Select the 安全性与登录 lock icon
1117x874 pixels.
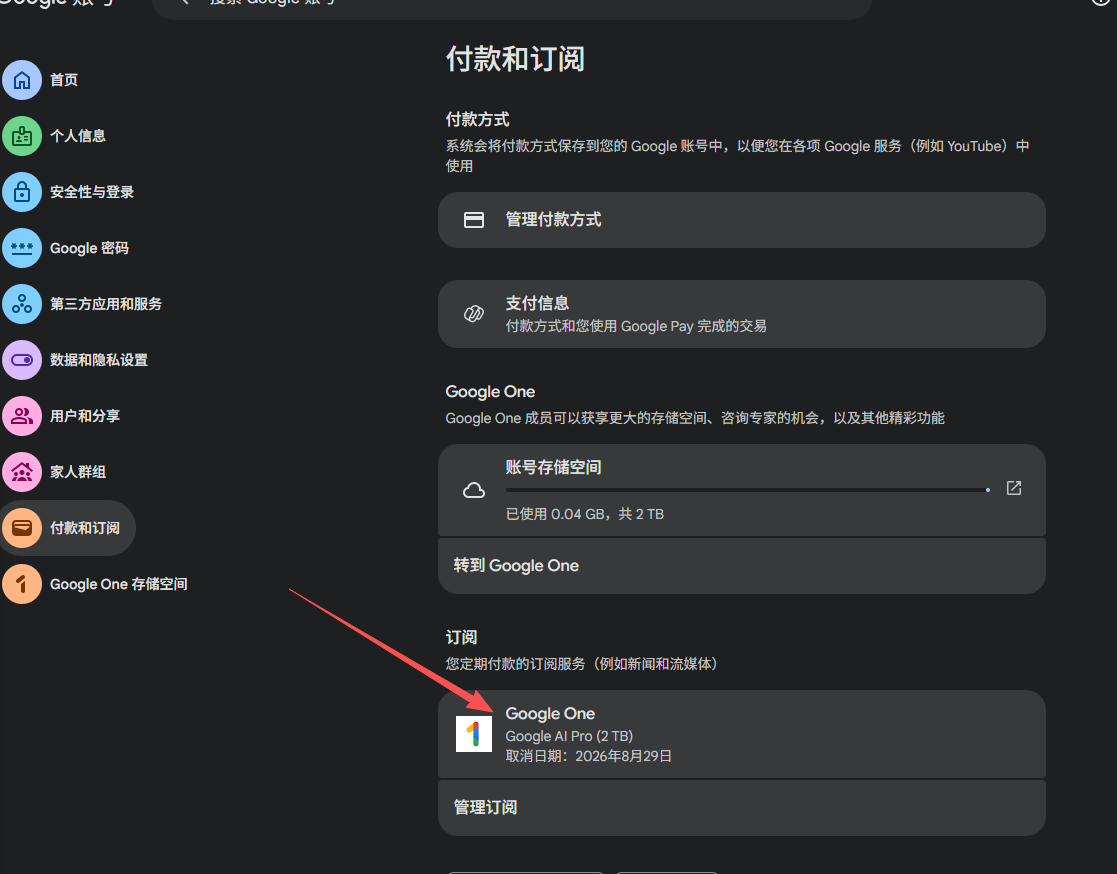pyautogui.click(x=22, y=192)
